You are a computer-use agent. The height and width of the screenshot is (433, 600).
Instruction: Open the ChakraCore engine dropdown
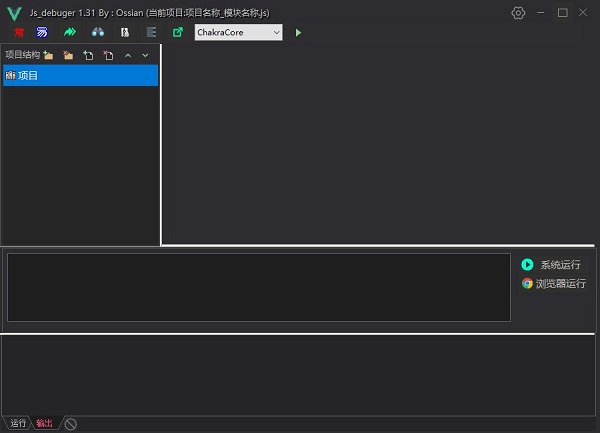coord(238,33)
